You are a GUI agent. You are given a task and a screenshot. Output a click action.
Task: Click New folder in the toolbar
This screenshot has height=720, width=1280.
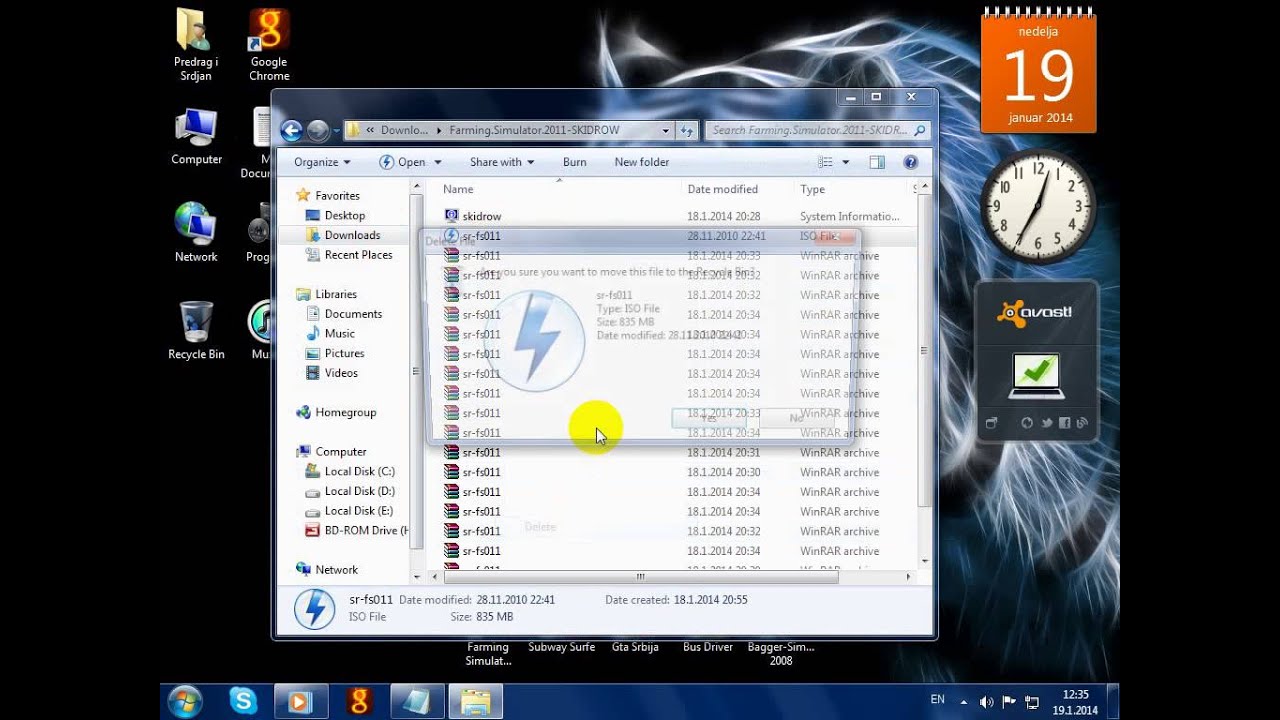642,162
